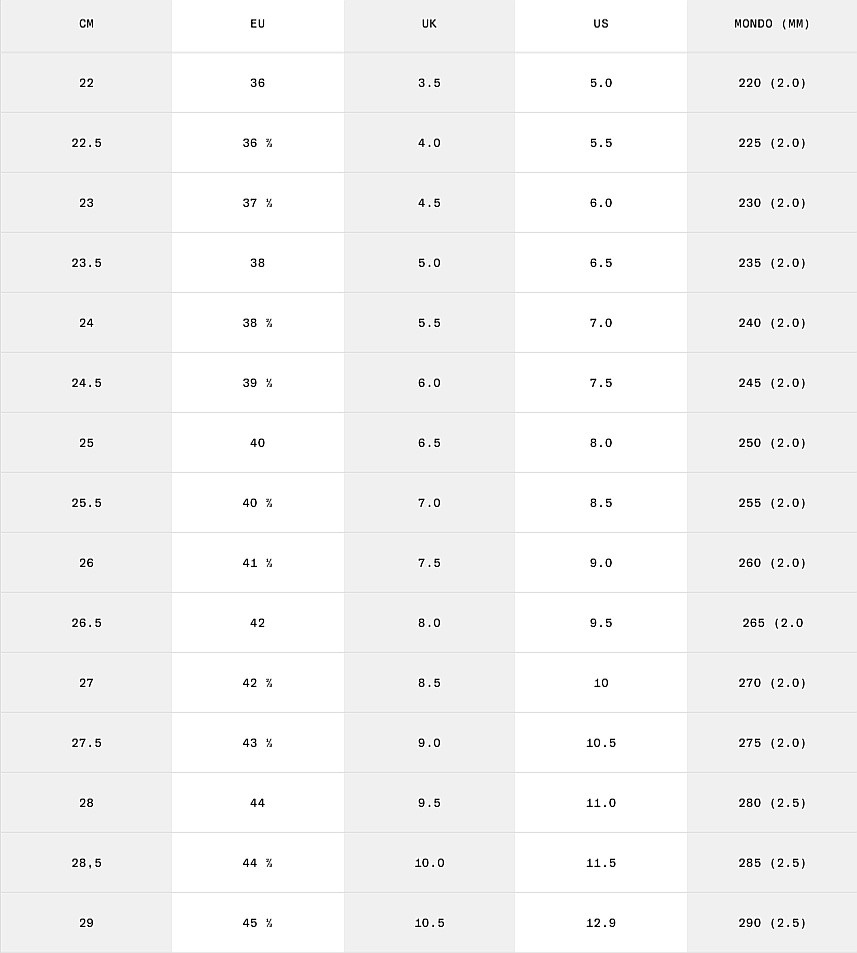Select the UK 3.5 cell
This screenshot has width=857, height=953.
(429, 83)
